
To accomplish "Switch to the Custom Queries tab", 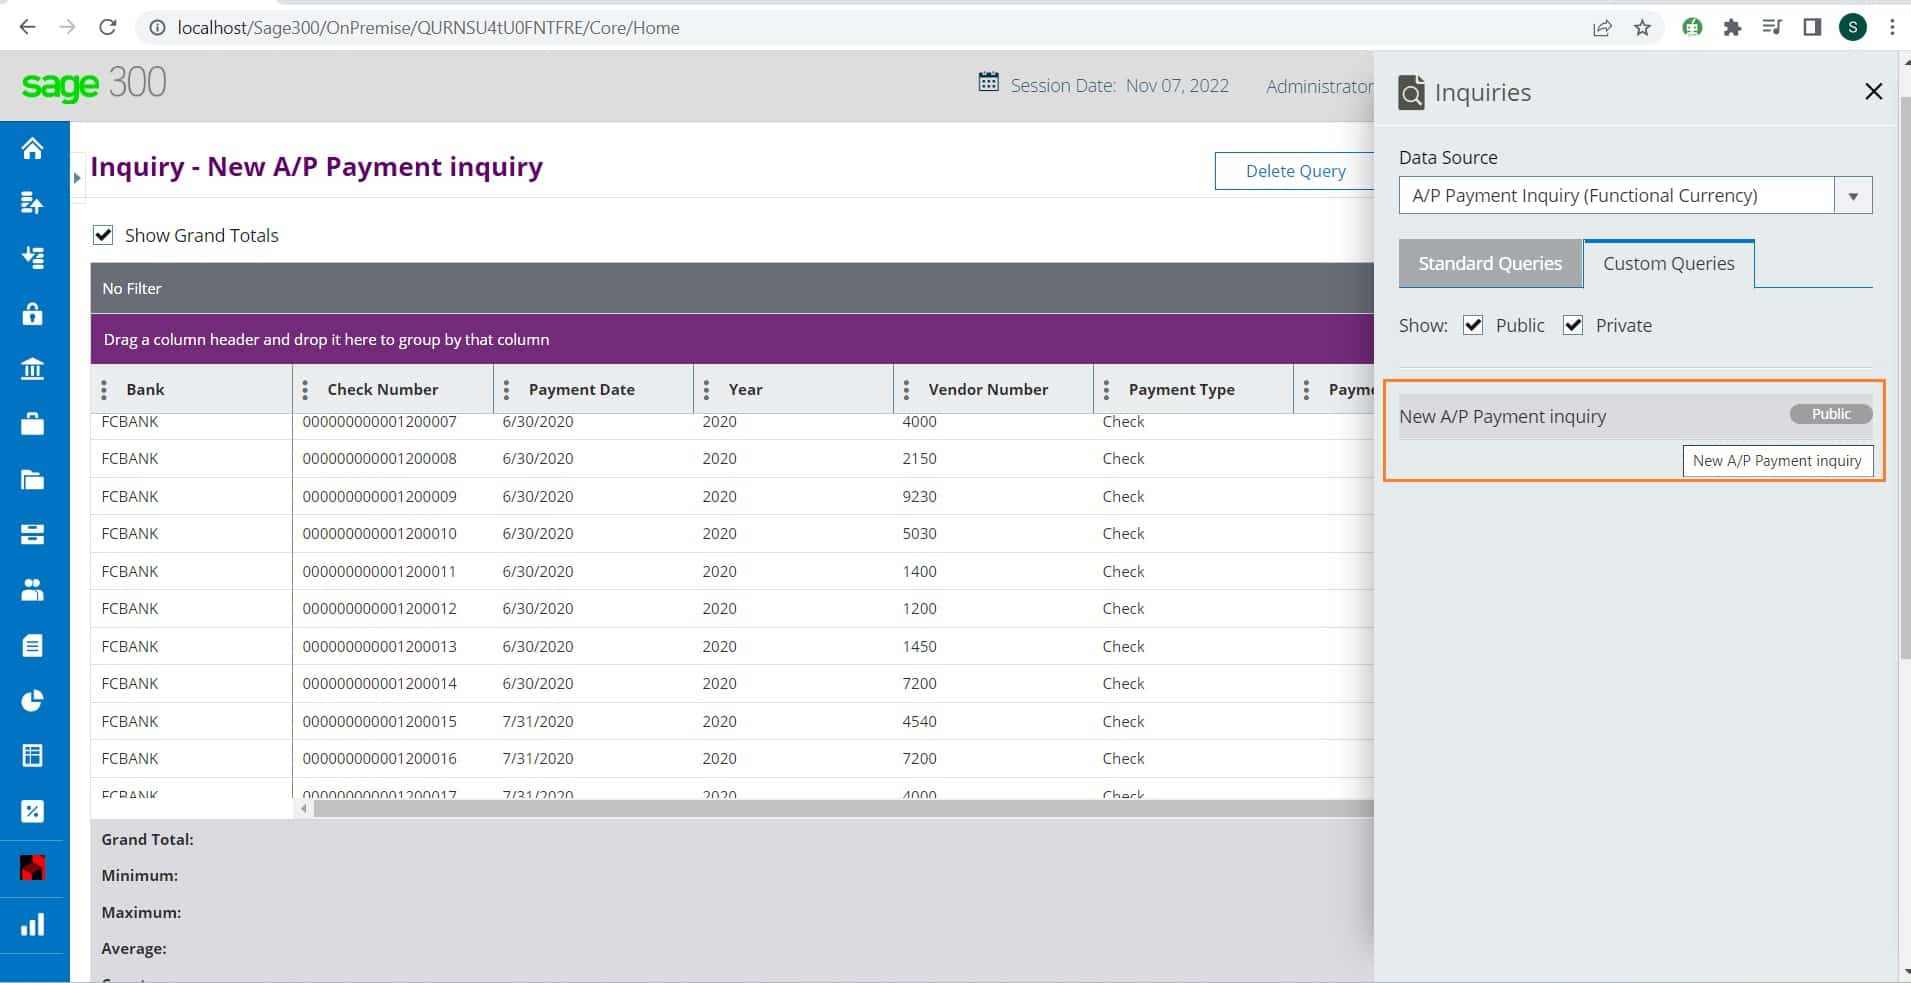I will (x=1669, y=263).
